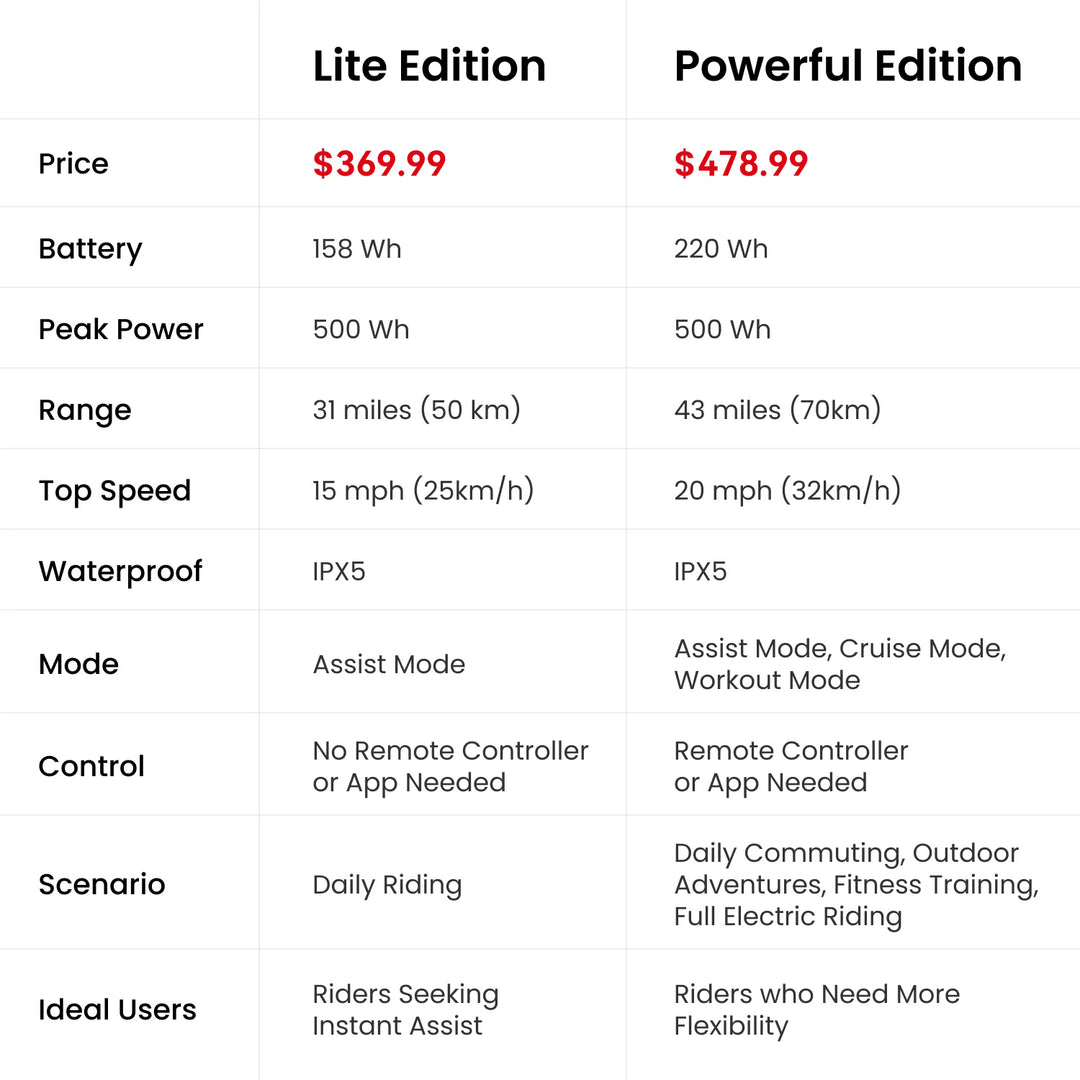Select the 31 miles (50 km) range value
The height and width of the screenshot is (1080, 1080).
416,410
